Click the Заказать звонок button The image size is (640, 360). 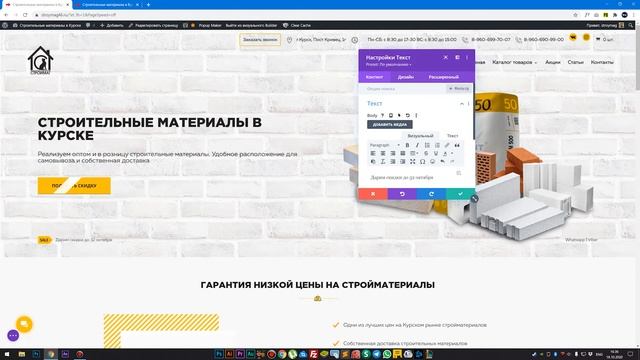[260, 40]
